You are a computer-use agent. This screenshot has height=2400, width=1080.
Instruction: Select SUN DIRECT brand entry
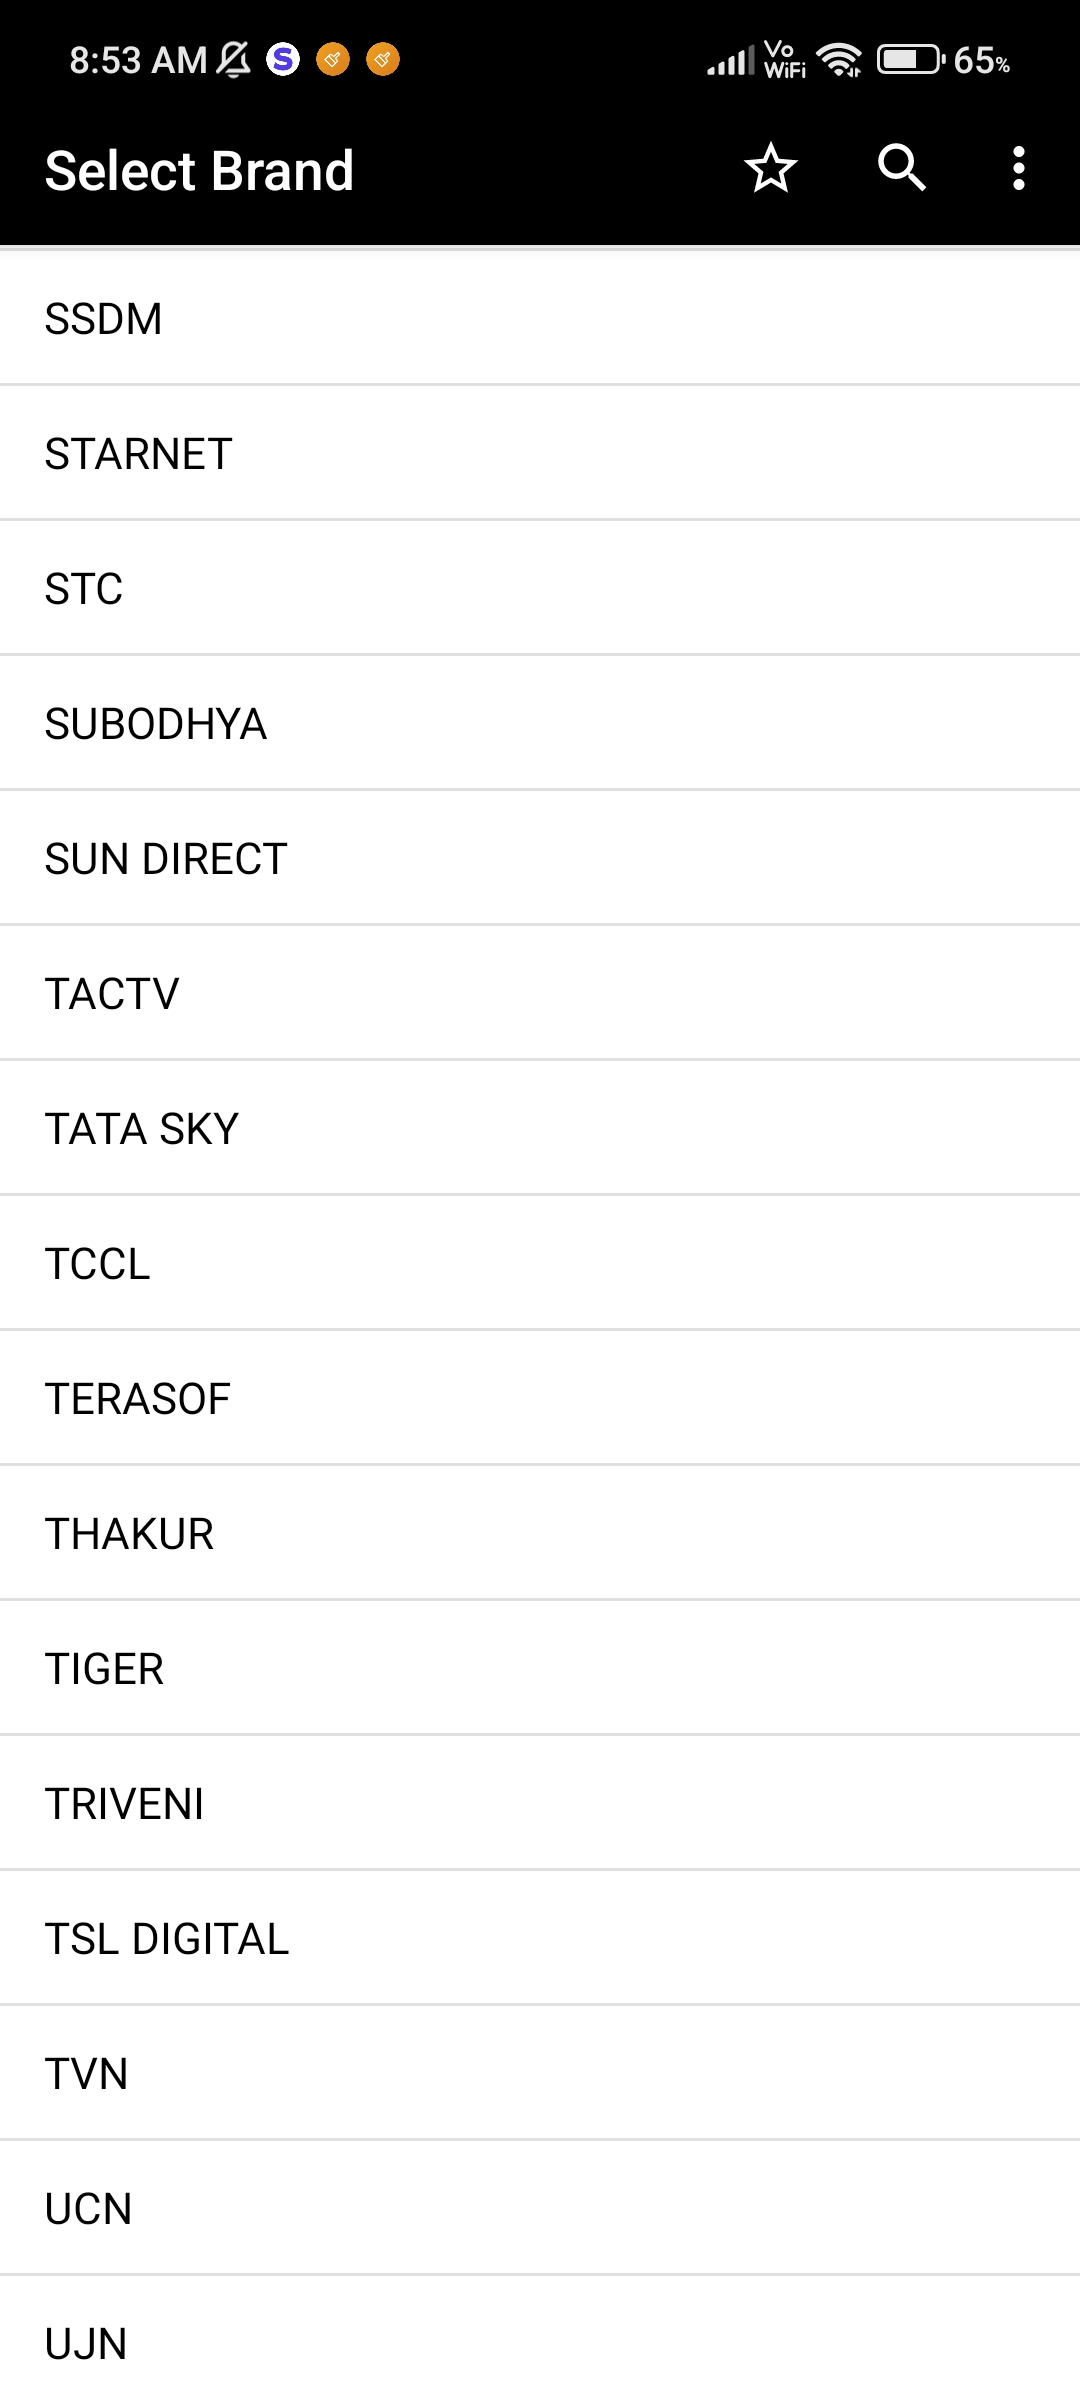(540, 859)
